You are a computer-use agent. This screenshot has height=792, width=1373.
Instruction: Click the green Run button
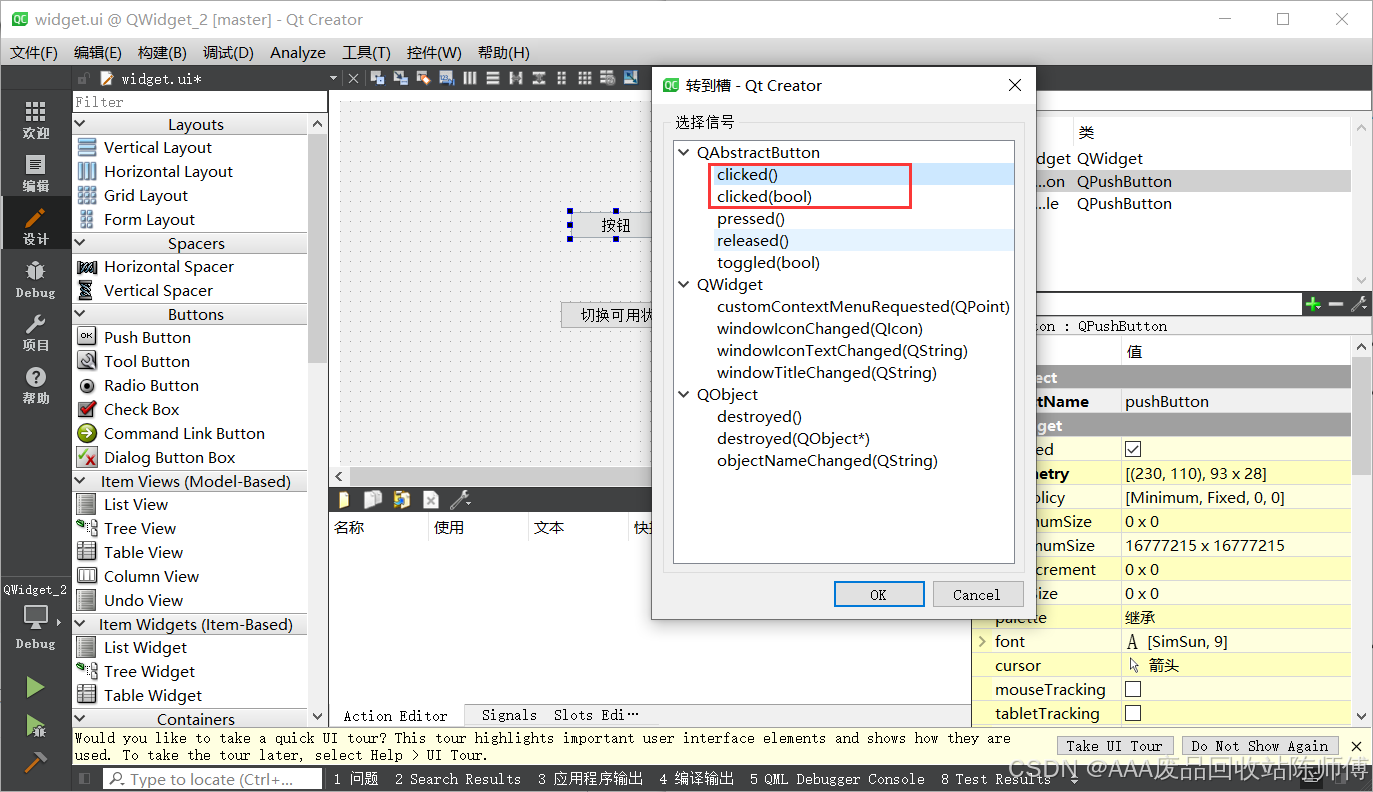coord(35,687)
